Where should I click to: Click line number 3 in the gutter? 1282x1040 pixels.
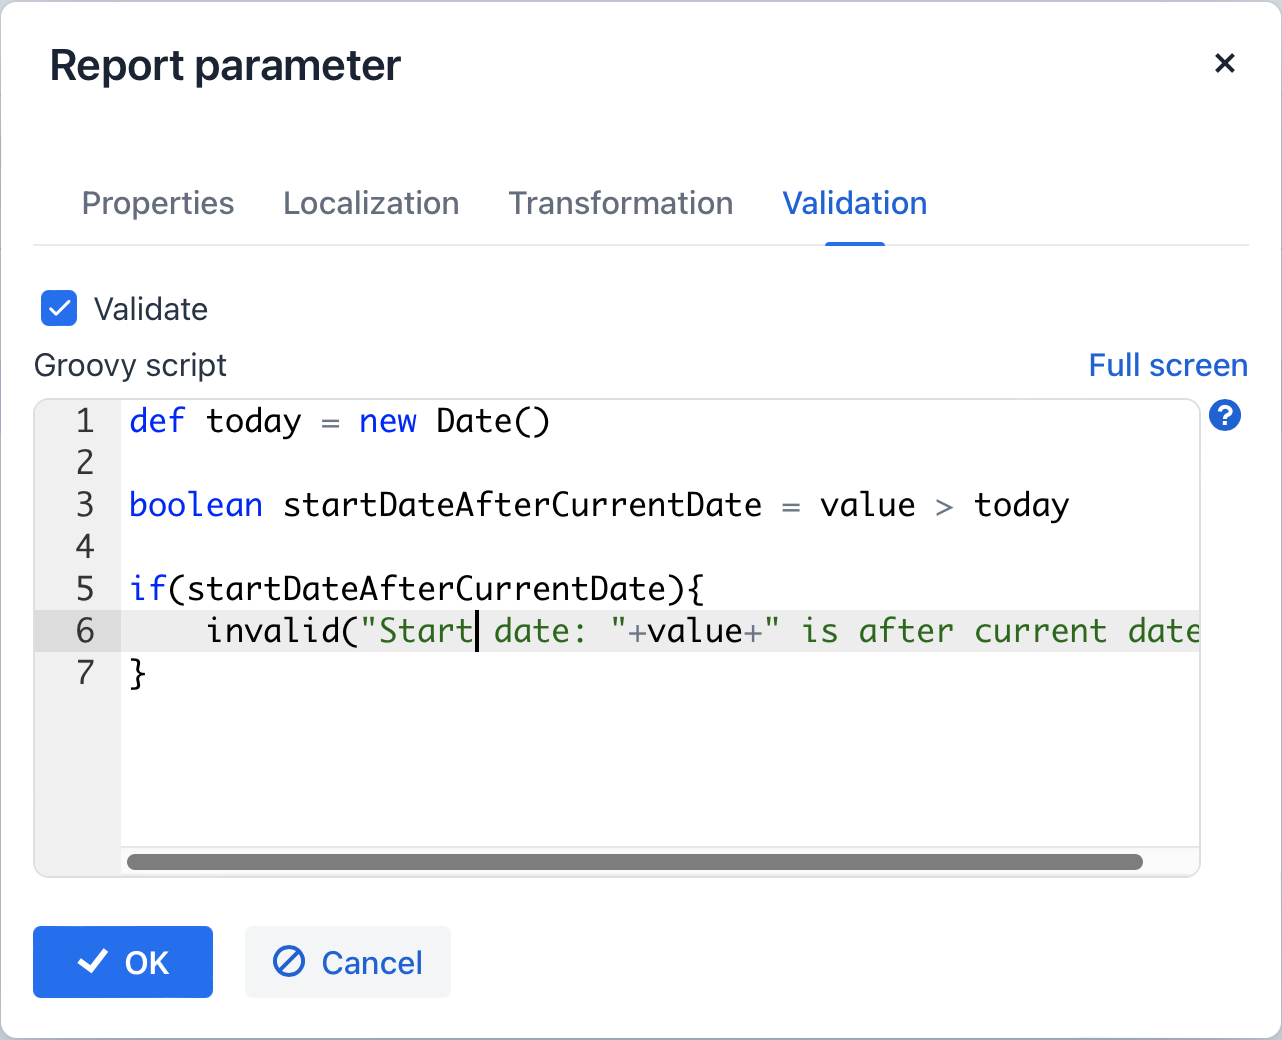tap(85, 505)
